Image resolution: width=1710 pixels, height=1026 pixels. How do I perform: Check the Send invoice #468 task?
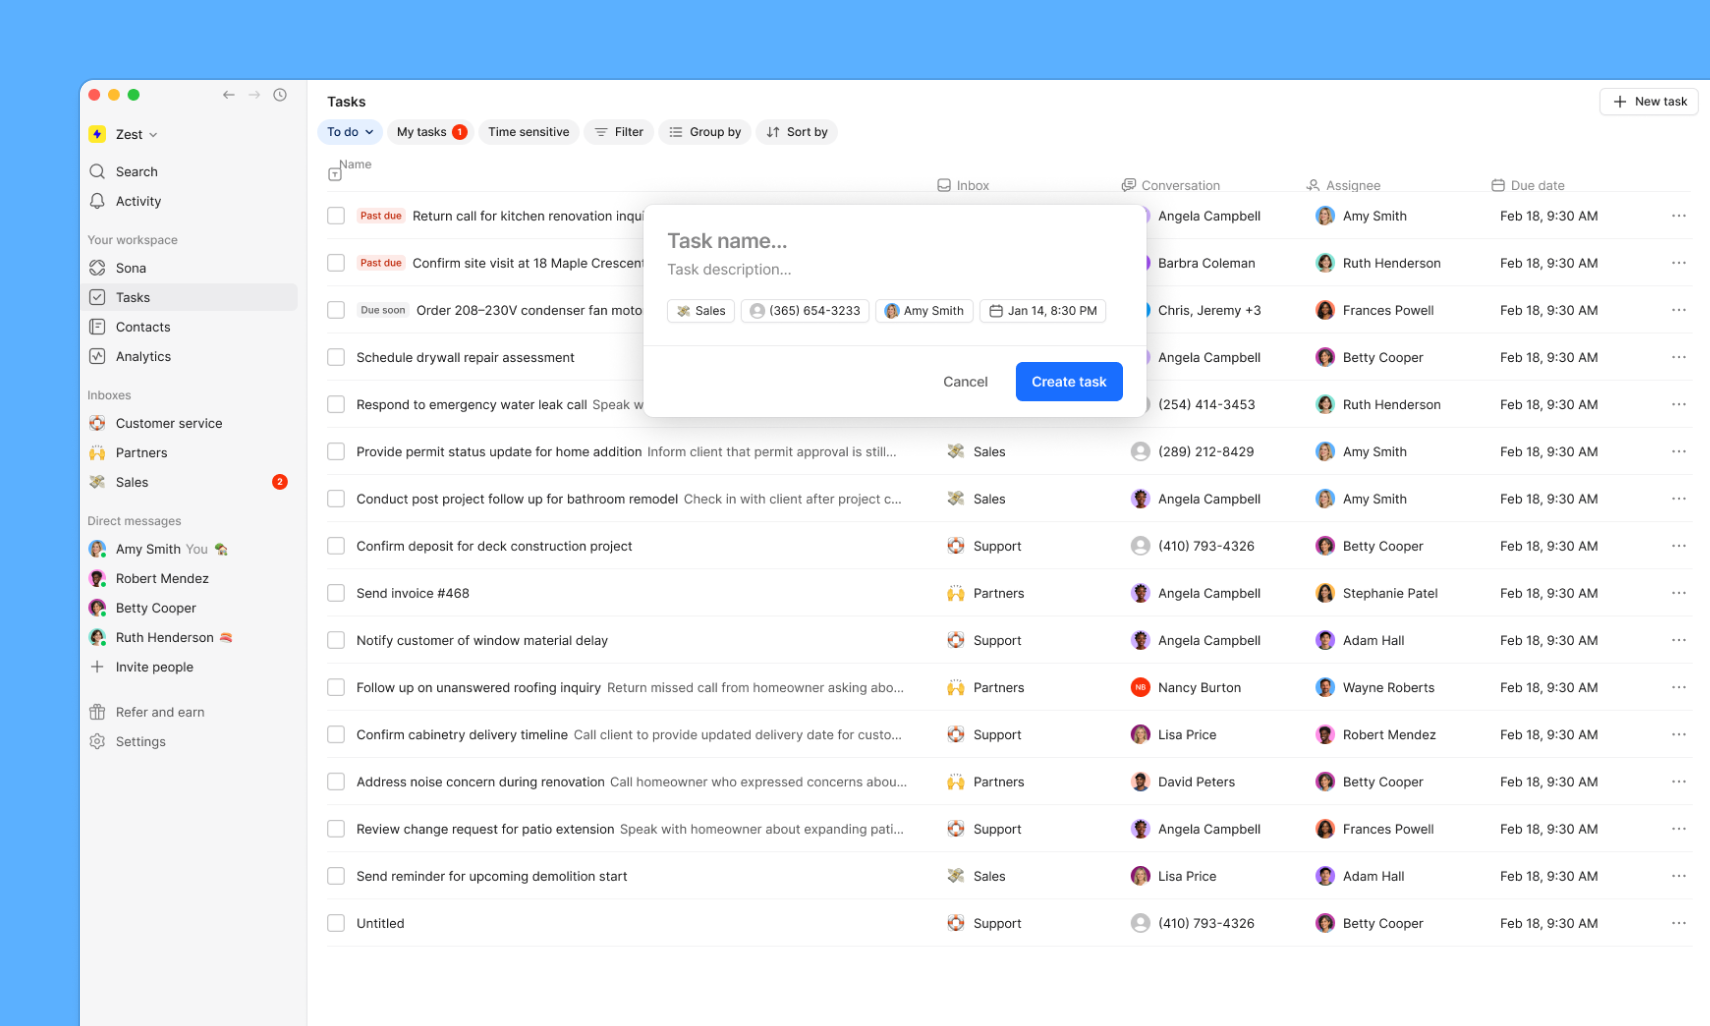pyautogui.click(x=336, y=593)
